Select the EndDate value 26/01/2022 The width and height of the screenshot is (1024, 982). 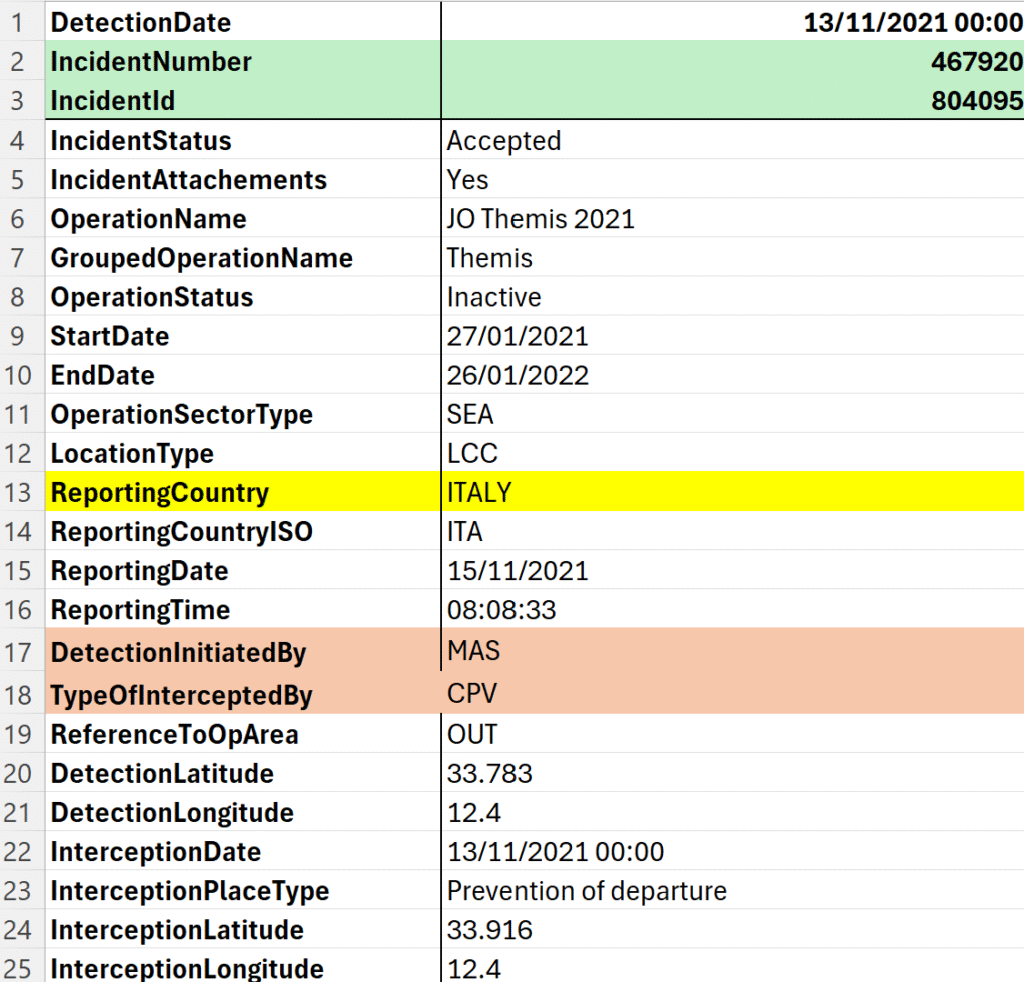(x=517, y=375)
